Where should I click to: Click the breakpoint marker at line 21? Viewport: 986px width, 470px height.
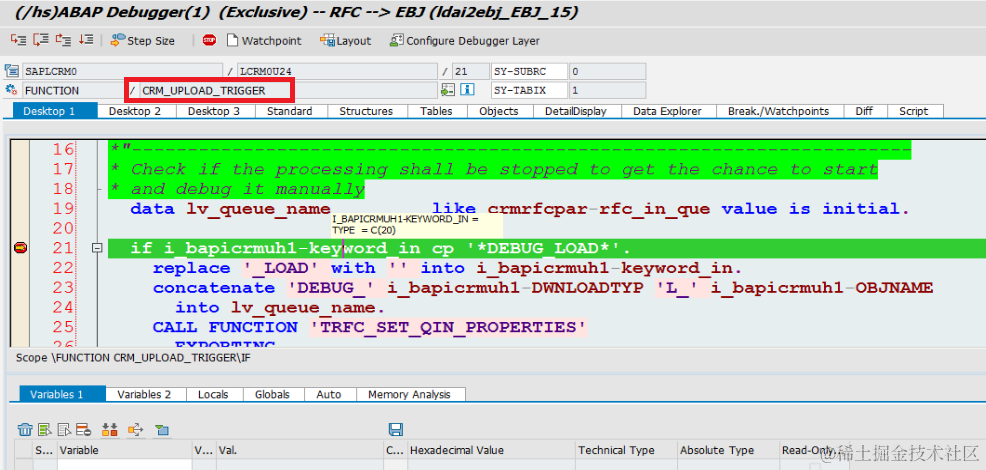coord(20,249)
